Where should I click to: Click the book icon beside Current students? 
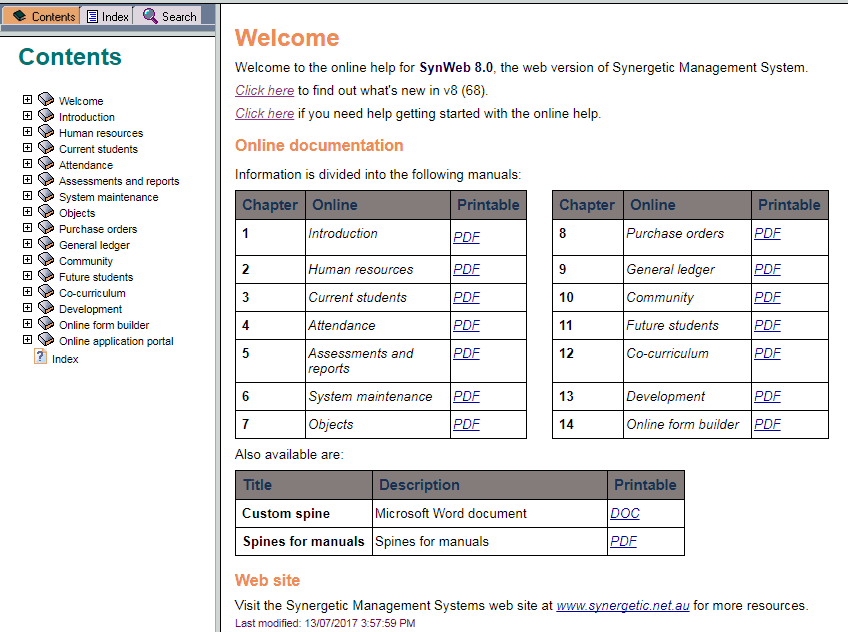click(46, 148)
